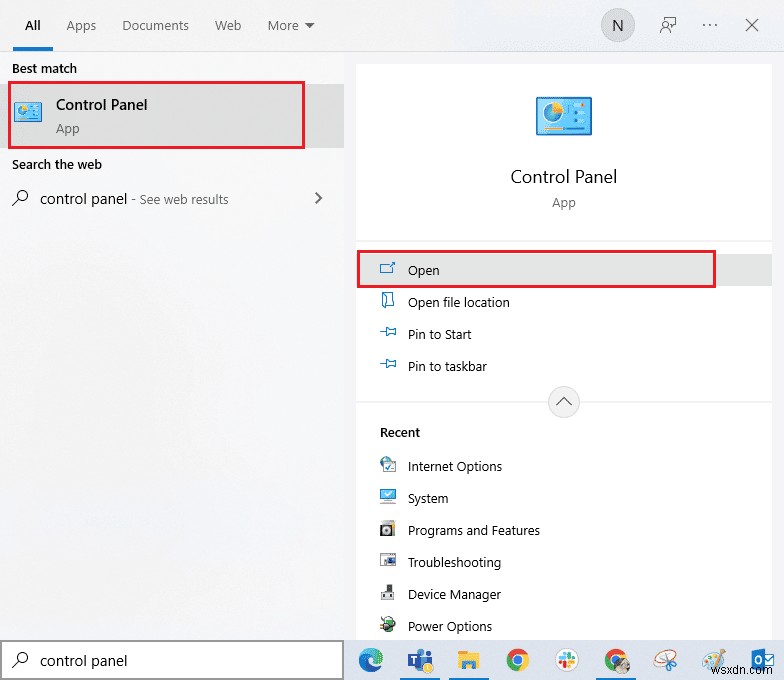The height and width of the screenshot is (680, 784).
Task: Click the Troubleshooting icon
Action: point(388,560)
